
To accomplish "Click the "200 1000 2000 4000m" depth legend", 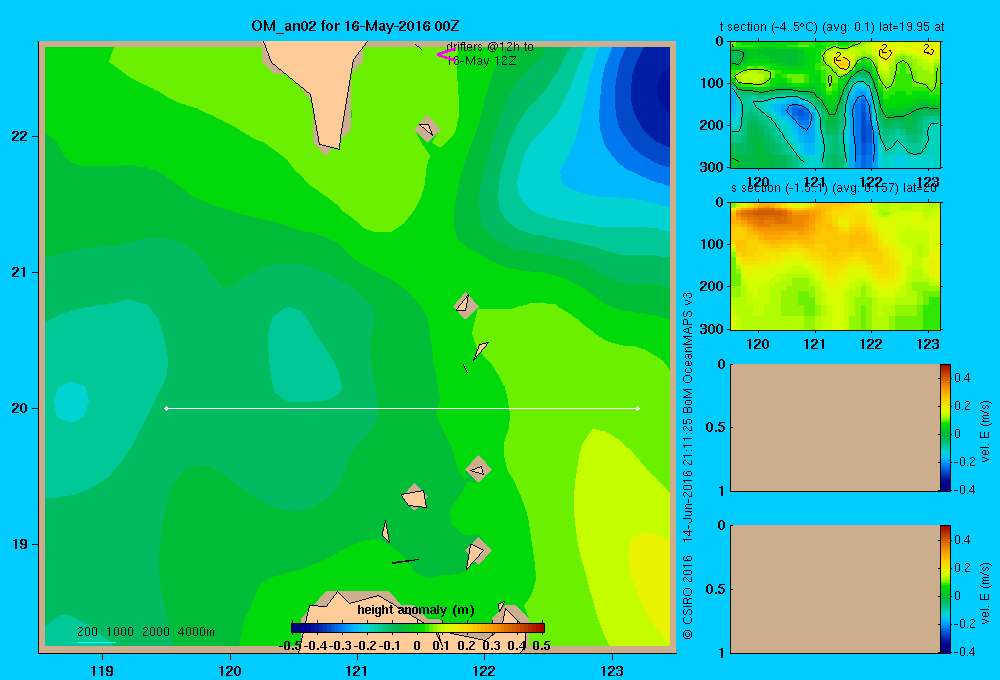I will 145,632.
